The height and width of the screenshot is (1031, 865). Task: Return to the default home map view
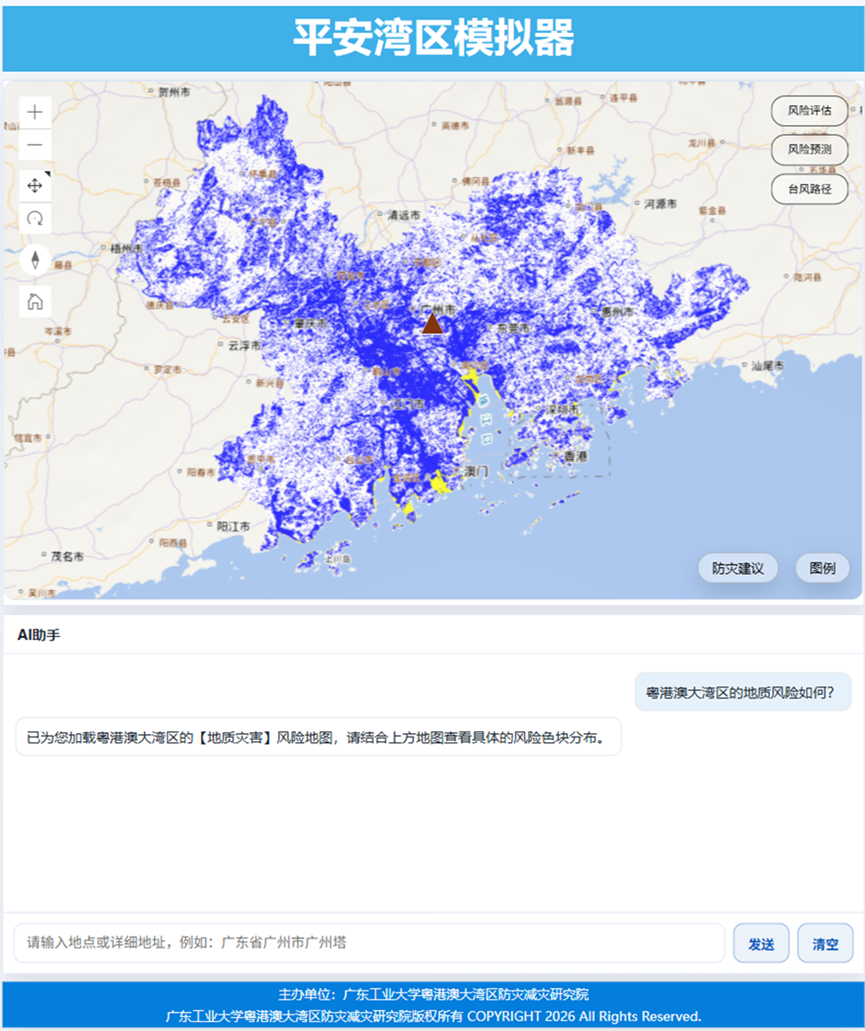tap(35, 301)
